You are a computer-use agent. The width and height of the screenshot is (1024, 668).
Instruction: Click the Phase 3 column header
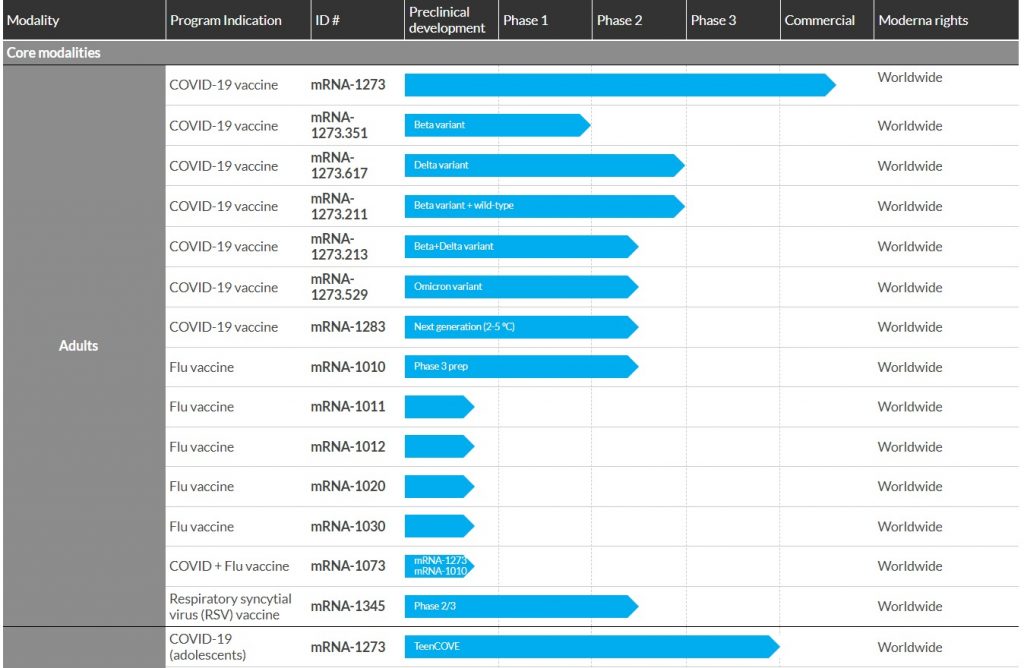[x=733, y=20]
